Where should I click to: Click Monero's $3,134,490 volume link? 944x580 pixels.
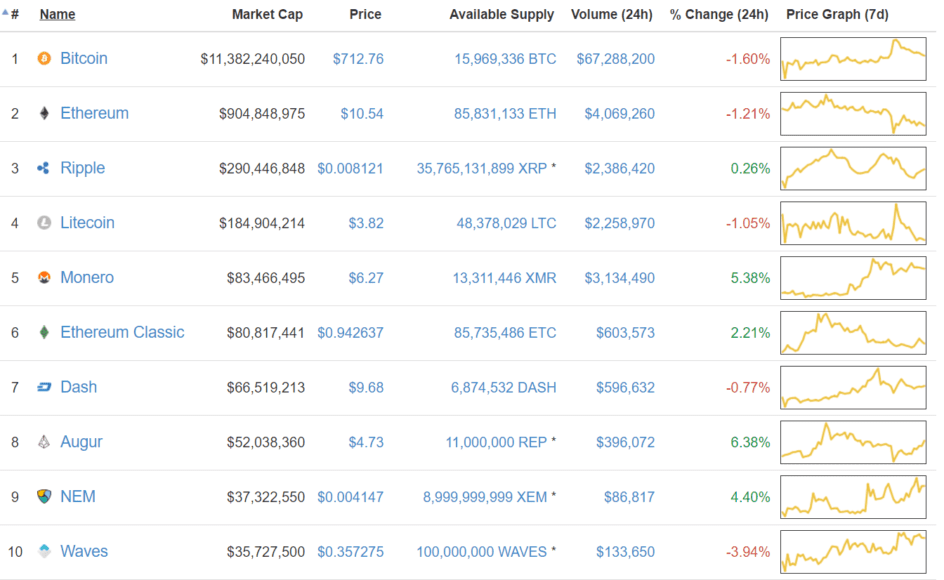coord(620,278)
